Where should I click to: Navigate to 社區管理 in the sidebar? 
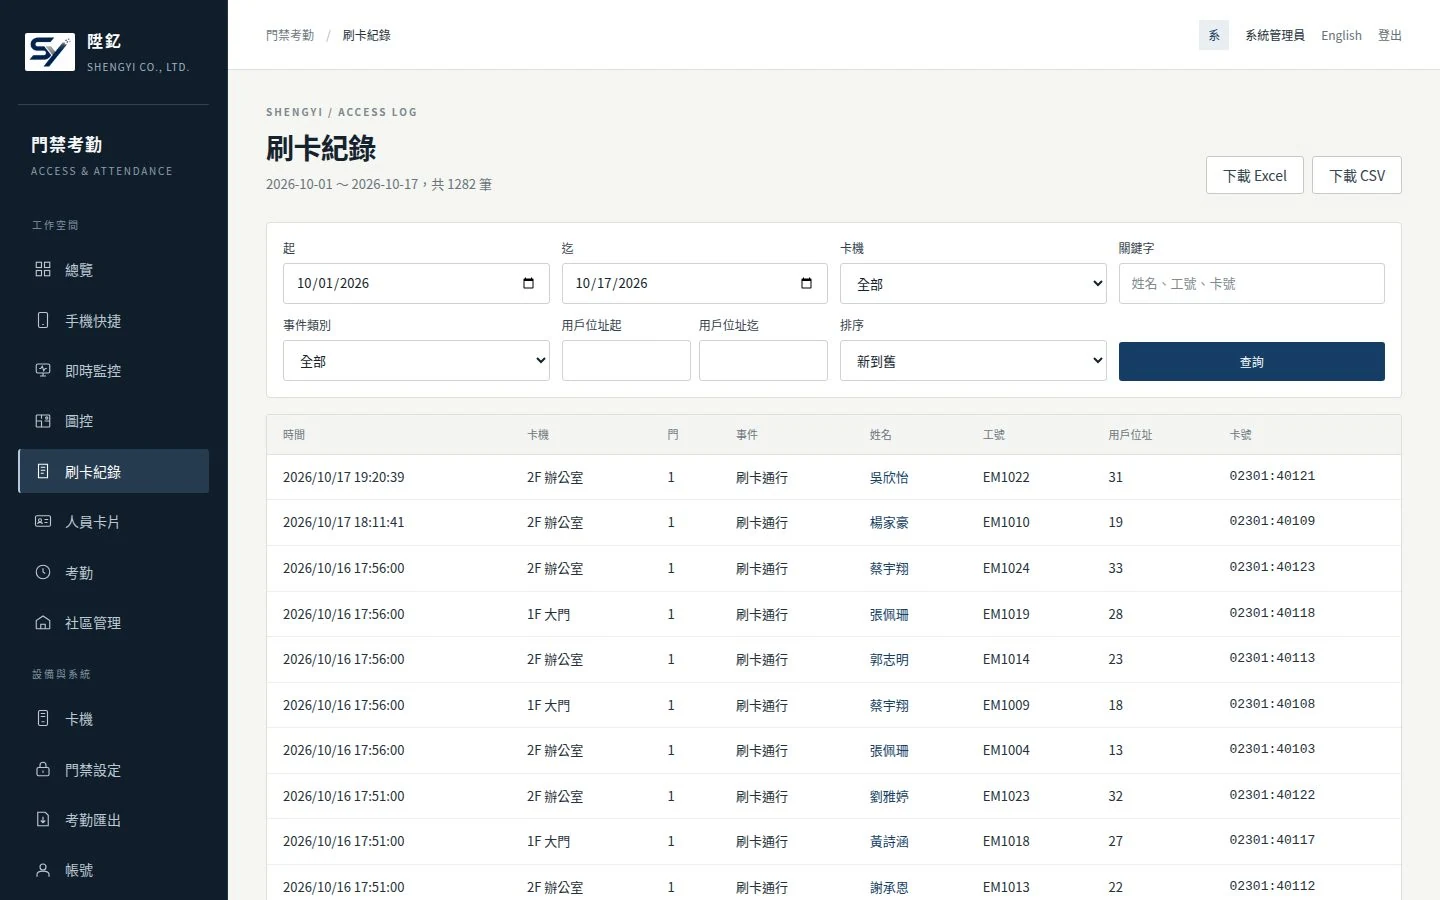click(114, 623)
